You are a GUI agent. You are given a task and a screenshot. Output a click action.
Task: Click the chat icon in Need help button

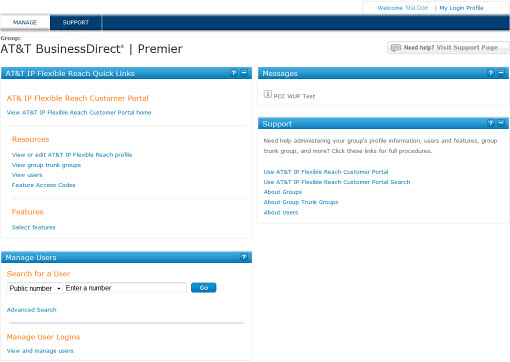(x=396, y=48)
